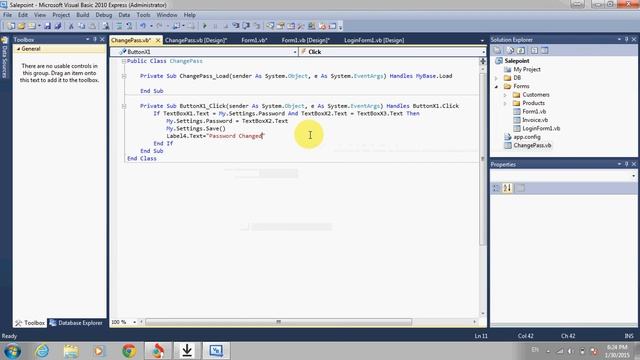
Task: Open the Debug menu
Action: click(104, 15)
